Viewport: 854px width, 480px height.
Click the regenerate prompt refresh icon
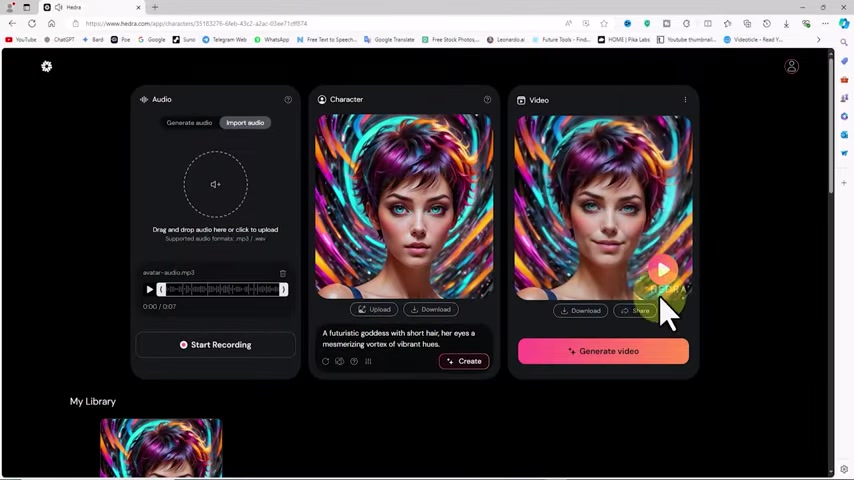tap(326, 361)
